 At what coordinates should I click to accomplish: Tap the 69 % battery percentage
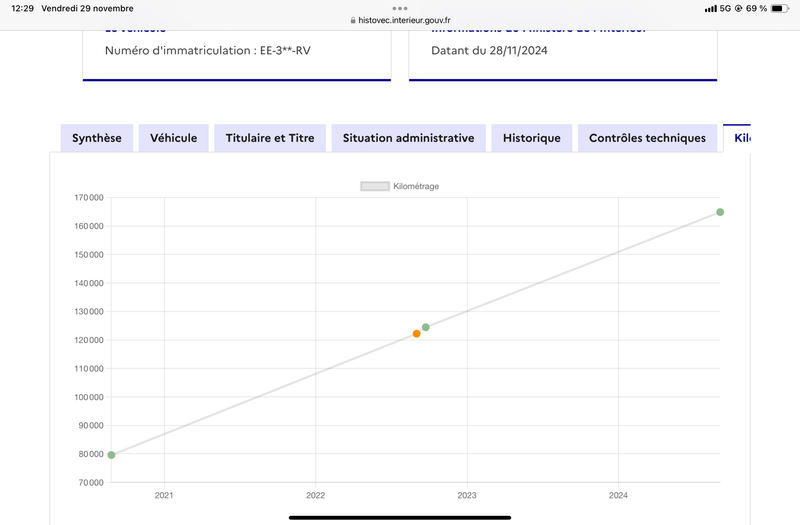[x=756, y=8]
